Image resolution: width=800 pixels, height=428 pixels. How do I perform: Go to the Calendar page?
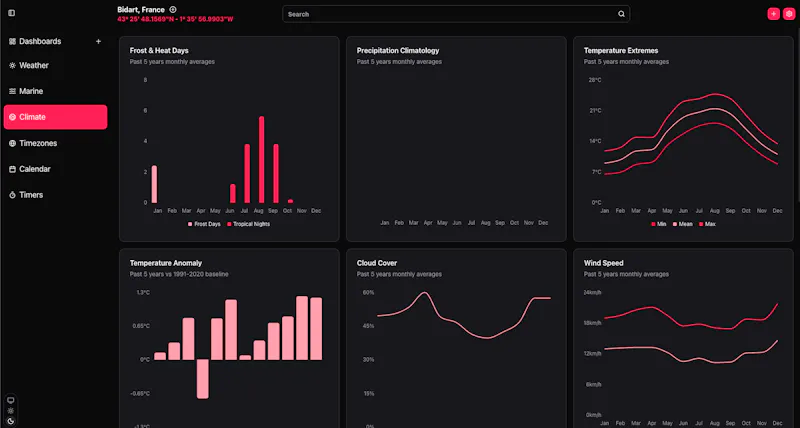[55, 169]
